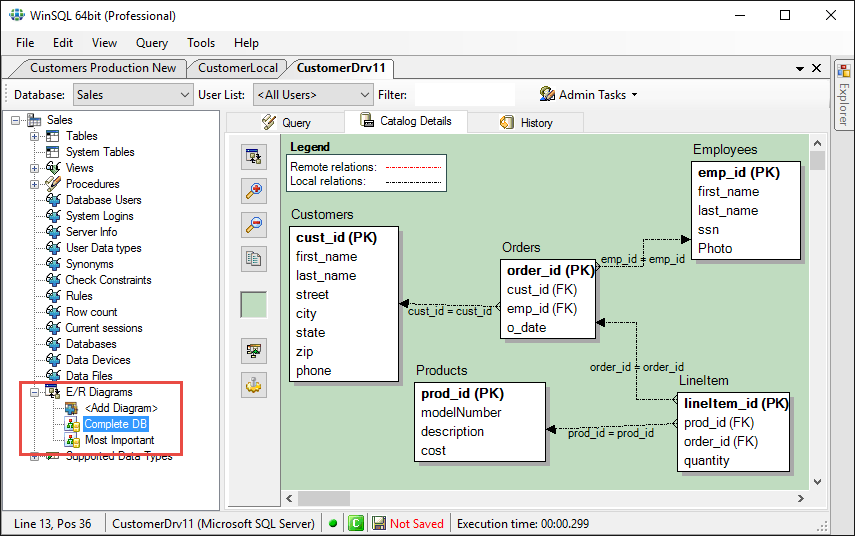The image size is (855, 536).
Task: Click the save disk icon in status bar
Action: (379, 523)
